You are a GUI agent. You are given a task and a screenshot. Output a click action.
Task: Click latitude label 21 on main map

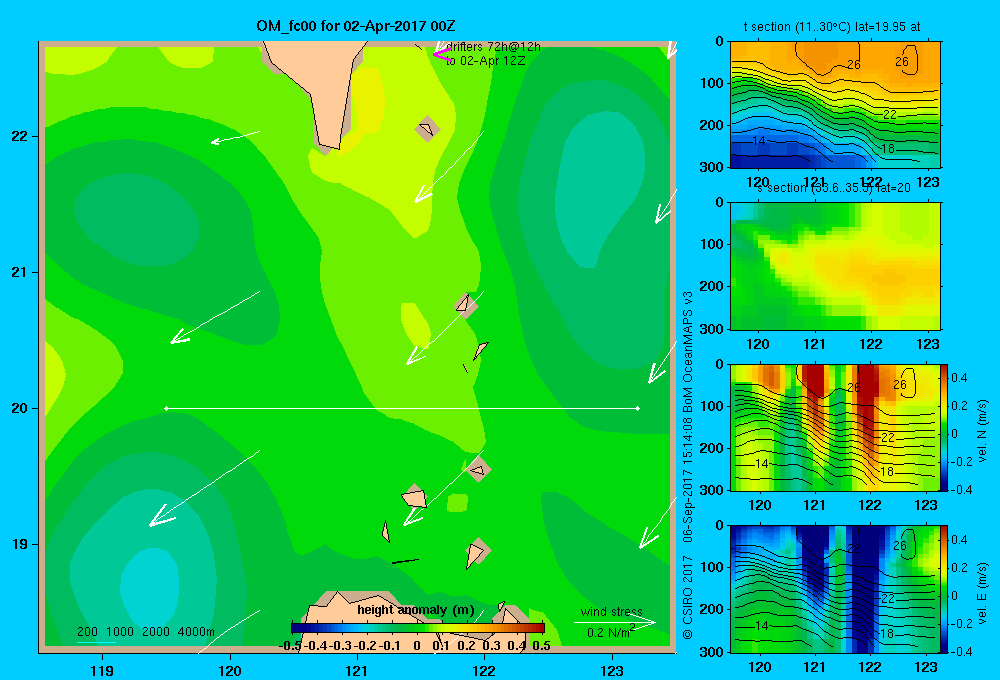tap(19, 272)
